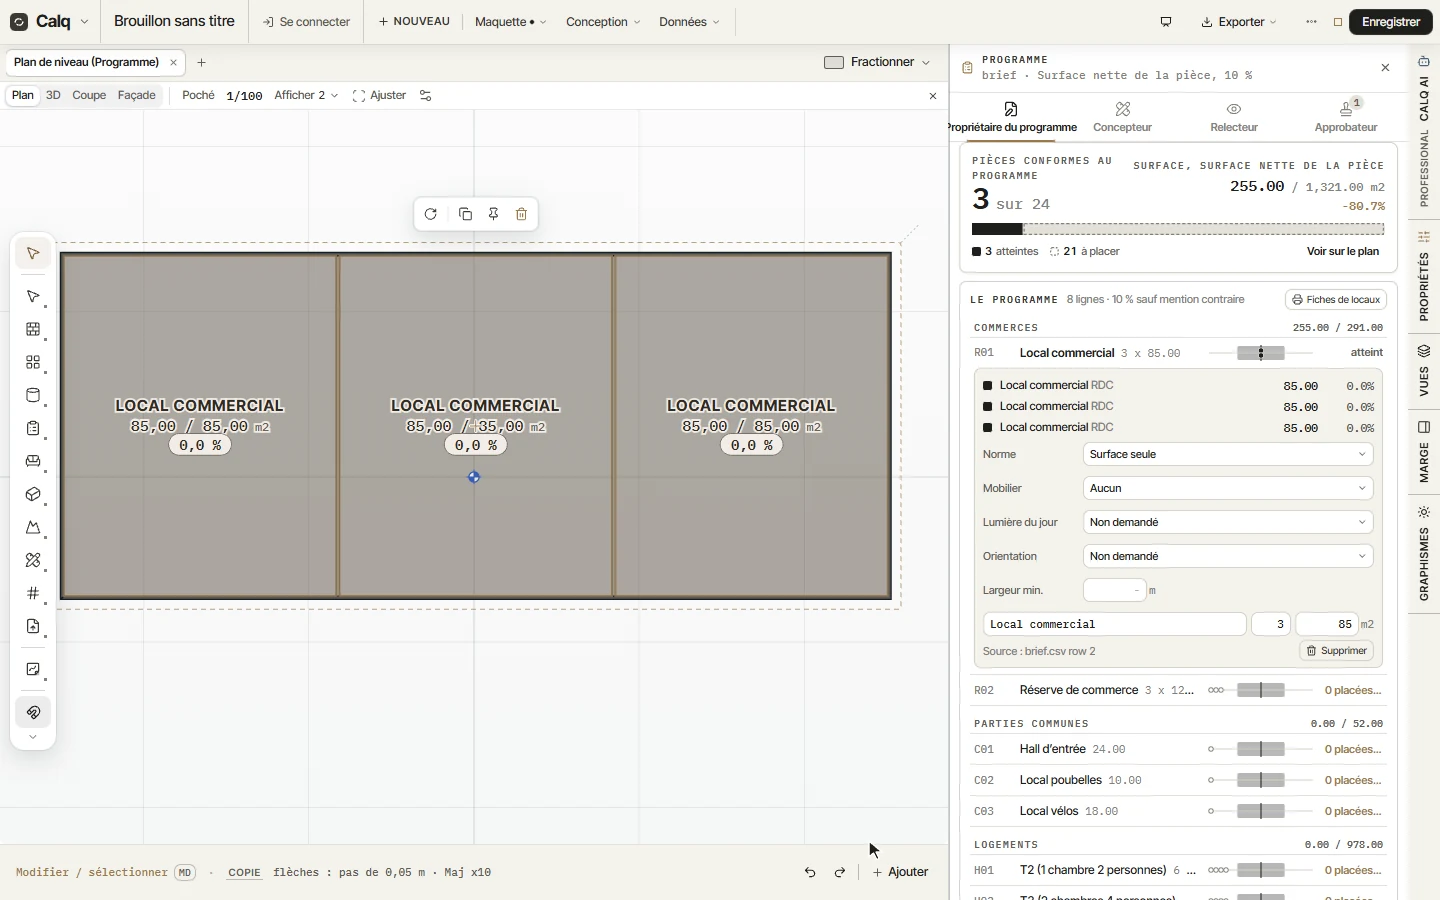Select the furniture sofa tool
Image resolution: width=1440 pixels, height=900 pixels.
(33, 461)
